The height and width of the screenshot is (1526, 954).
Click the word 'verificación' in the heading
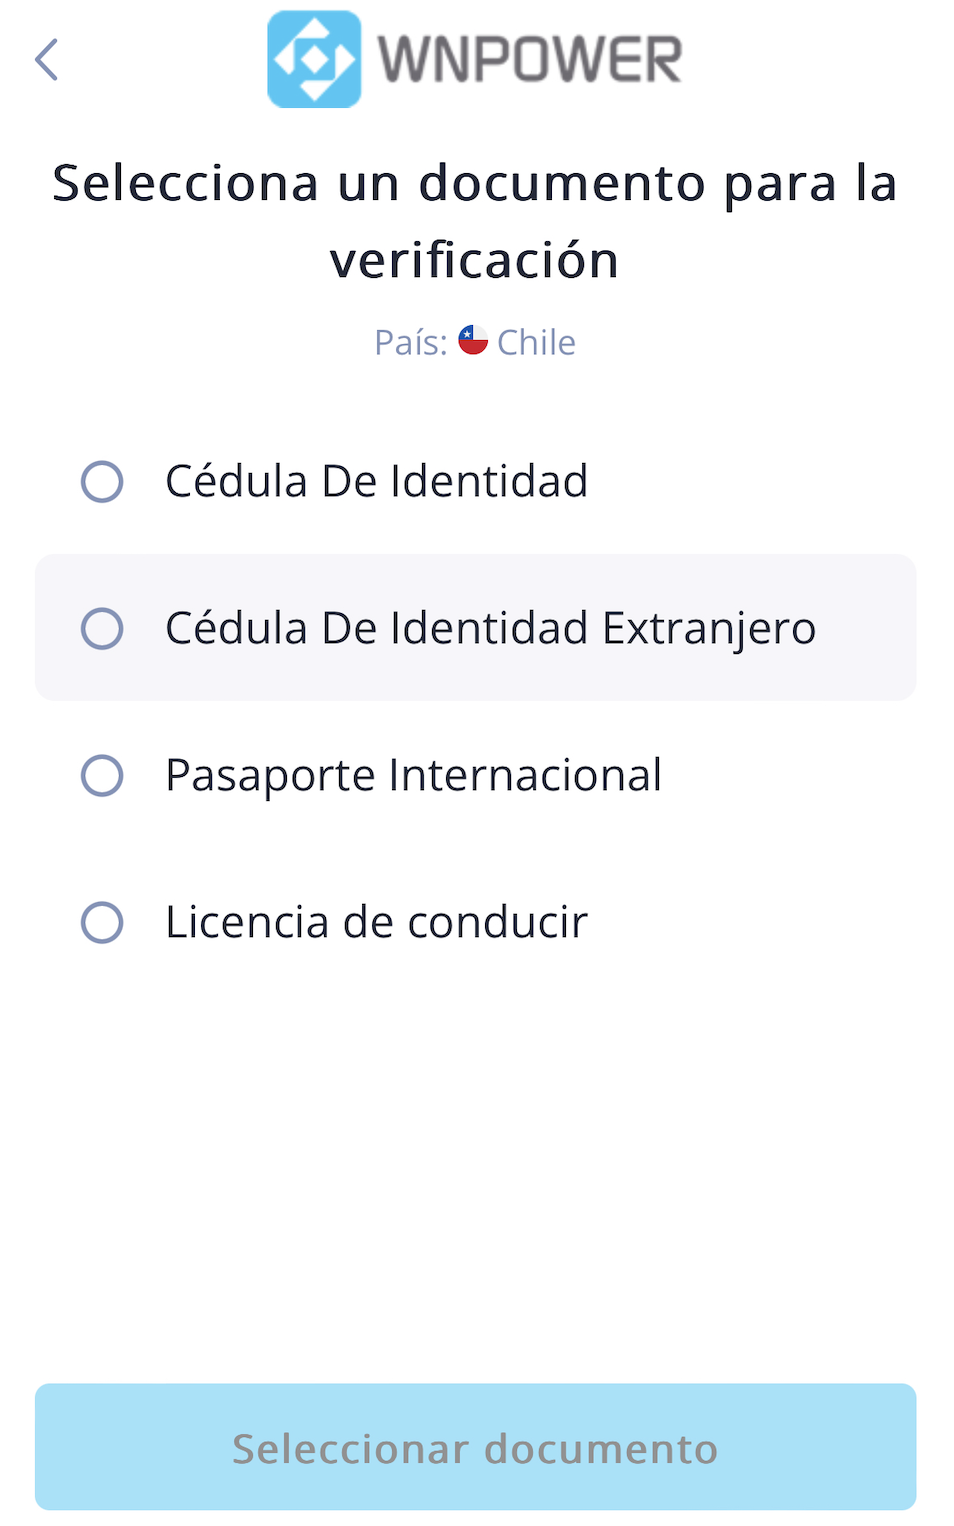[x=475, y=260]
